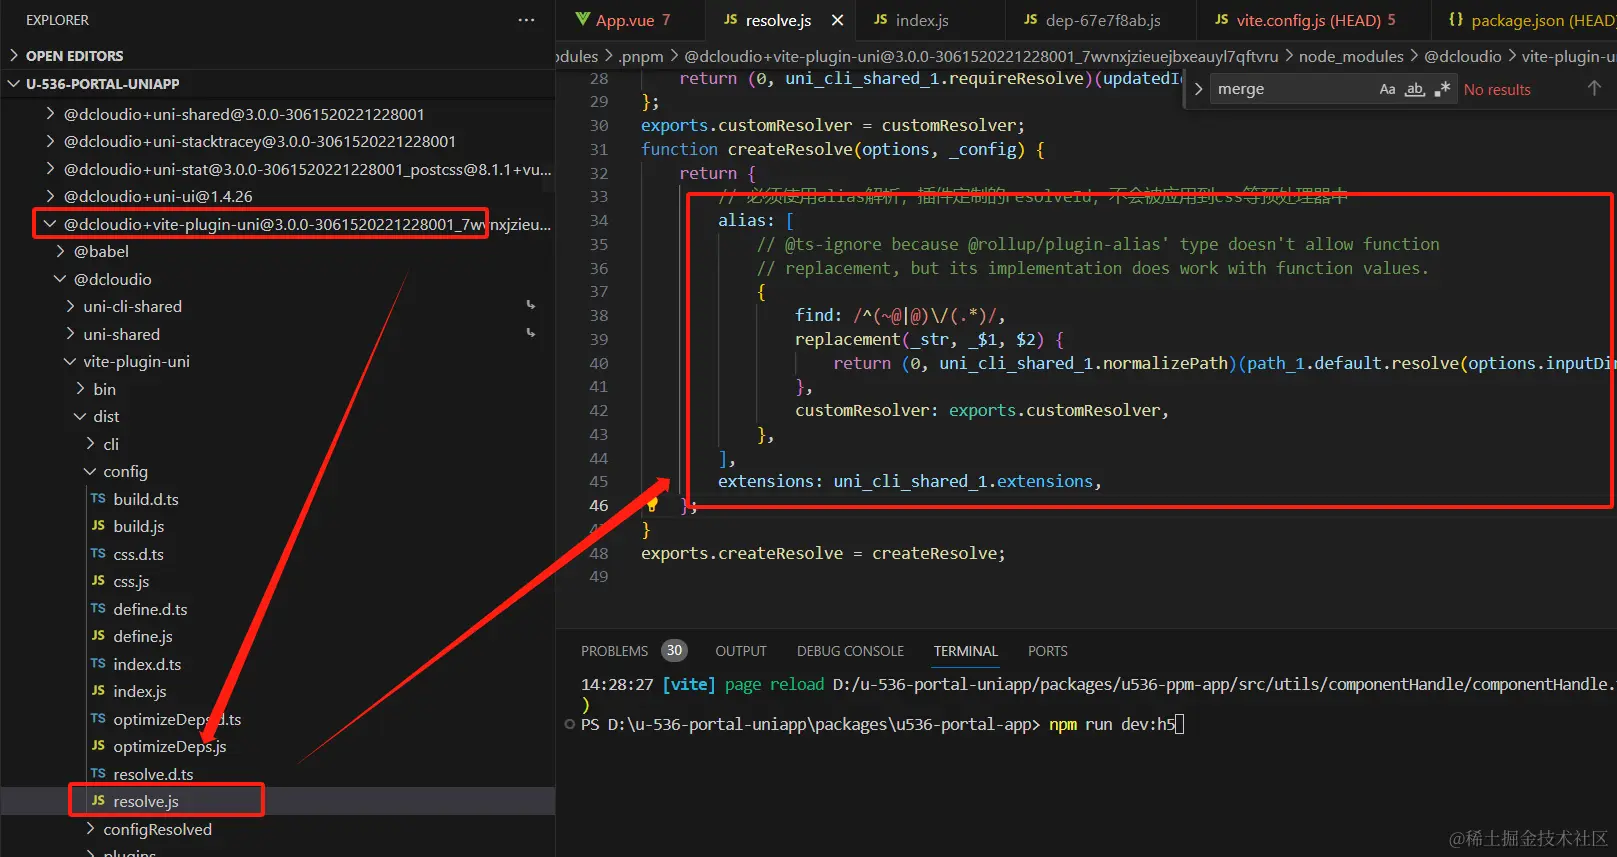Viewport: 1617px width, 857px height.
Task: Expand the OPEN EDITORS section
Action: (14, 56)
